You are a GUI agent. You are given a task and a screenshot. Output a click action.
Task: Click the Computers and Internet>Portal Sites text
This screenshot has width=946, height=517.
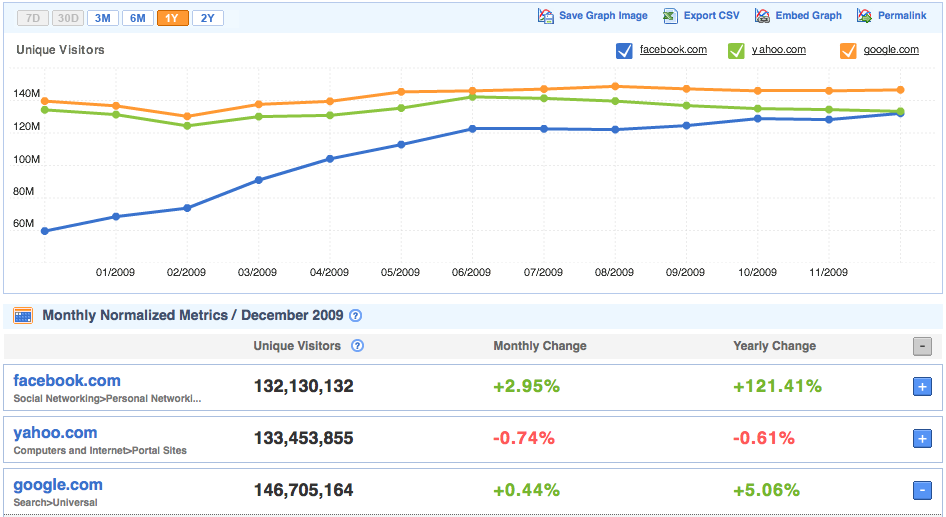(x=100, y=450)
